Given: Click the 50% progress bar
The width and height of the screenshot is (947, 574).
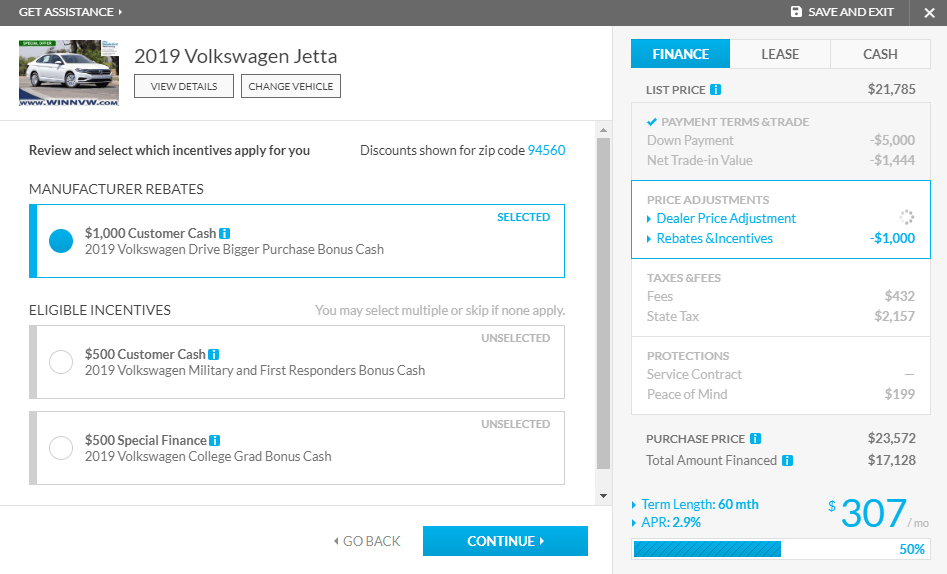Looking at the screenshot, I should pos(780,549).
